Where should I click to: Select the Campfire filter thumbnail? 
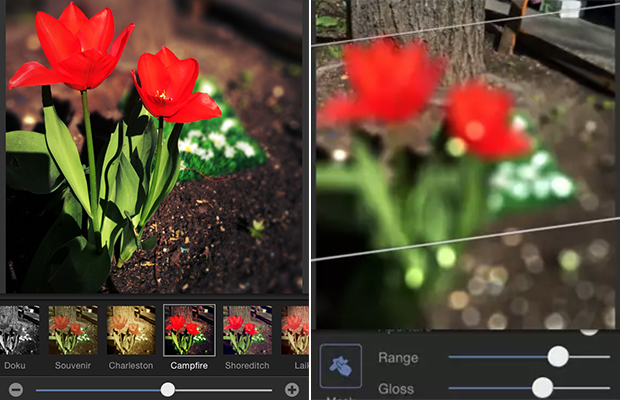click(x=189, y=330)
